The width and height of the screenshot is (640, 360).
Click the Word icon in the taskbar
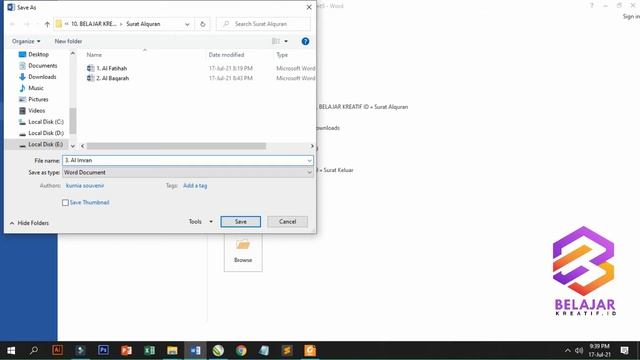195,351
